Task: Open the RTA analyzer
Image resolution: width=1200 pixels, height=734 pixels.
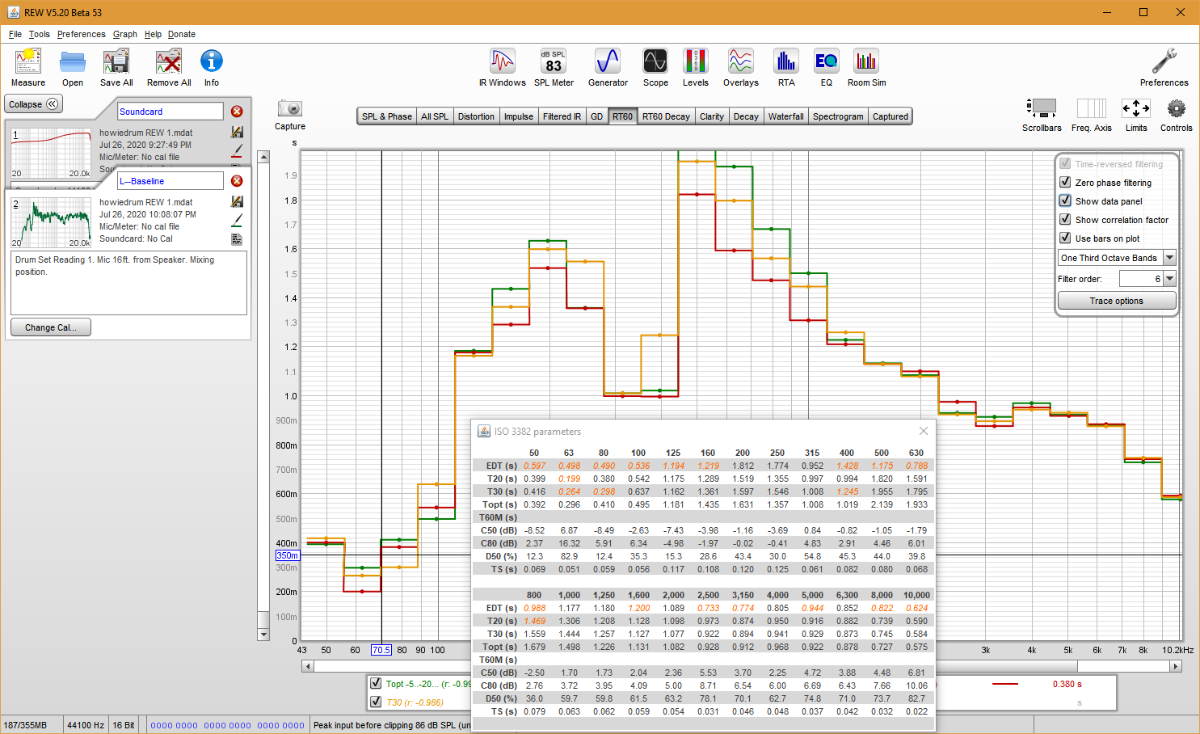Action: pos(786,66)
